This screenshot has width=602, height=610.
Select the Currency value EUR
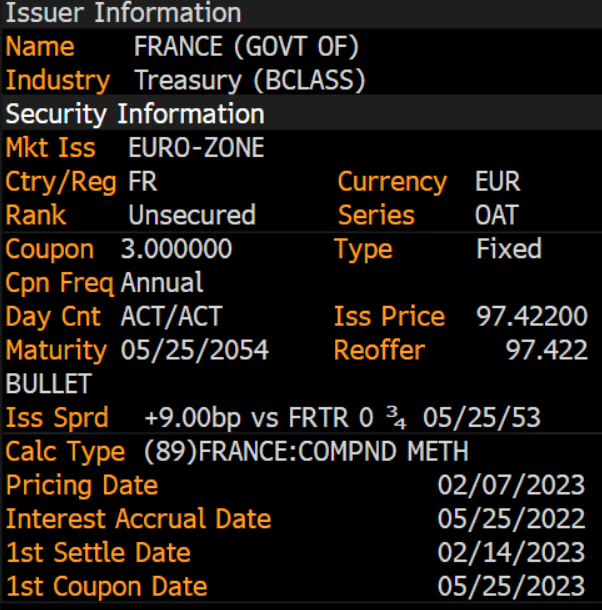click(497, 181)
